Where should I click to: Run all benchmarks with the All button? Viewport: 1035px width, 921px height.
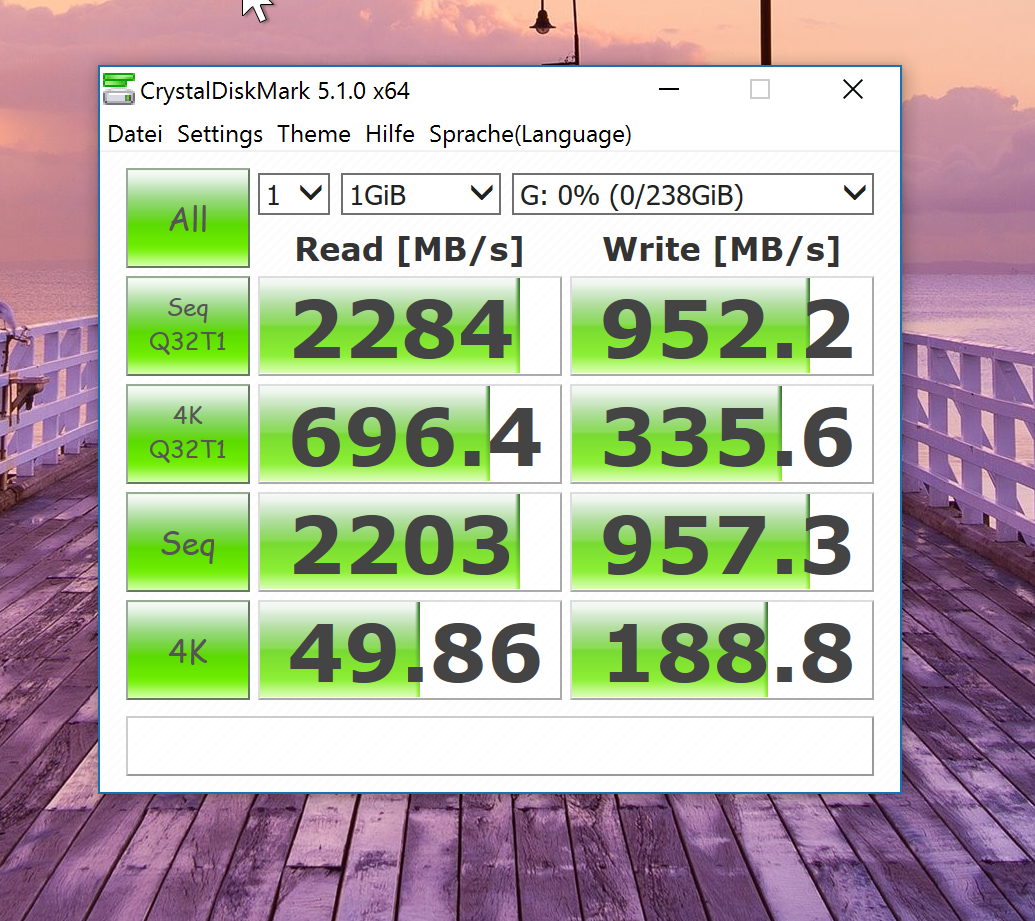tap(188, 218)
